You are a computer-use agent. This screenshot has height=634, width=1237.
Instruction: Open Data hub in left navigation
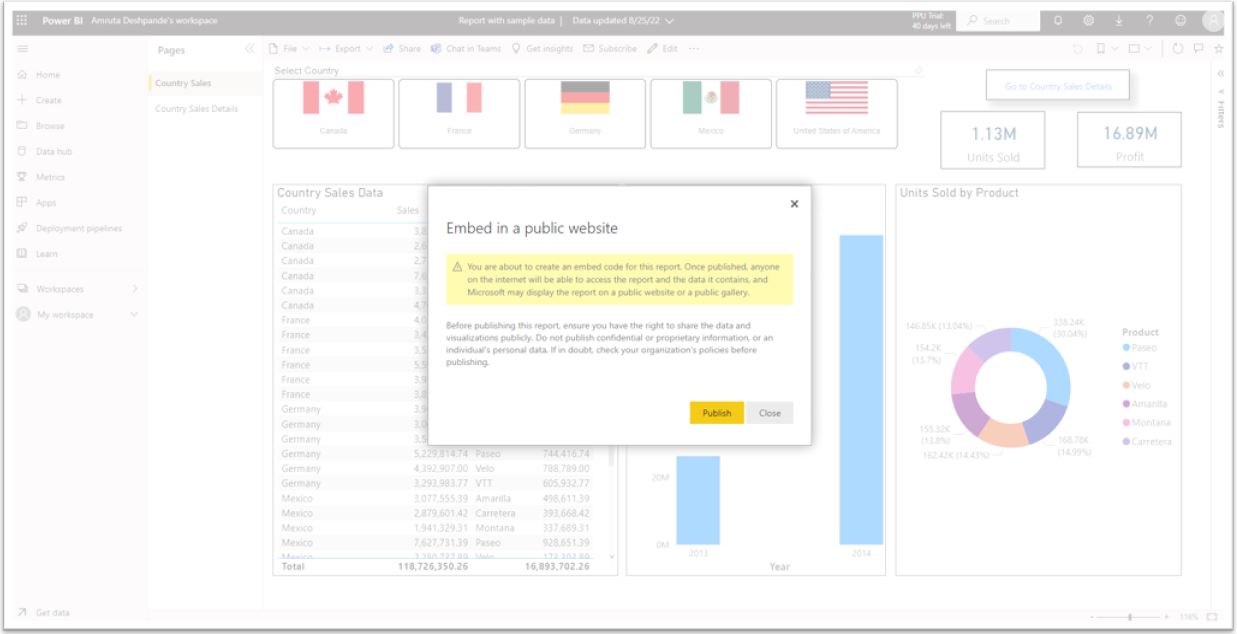coord(54,152)
